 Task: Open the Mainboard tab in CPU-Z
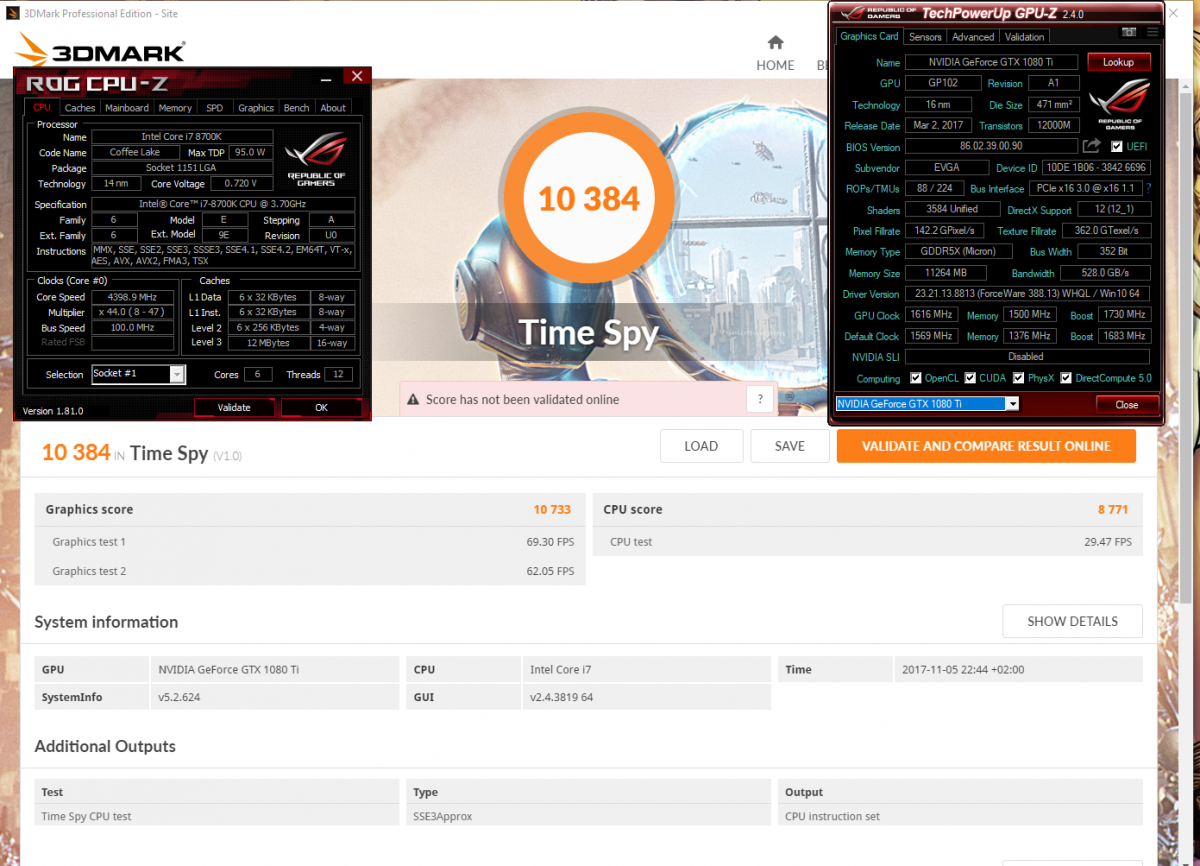coord(127,108)
